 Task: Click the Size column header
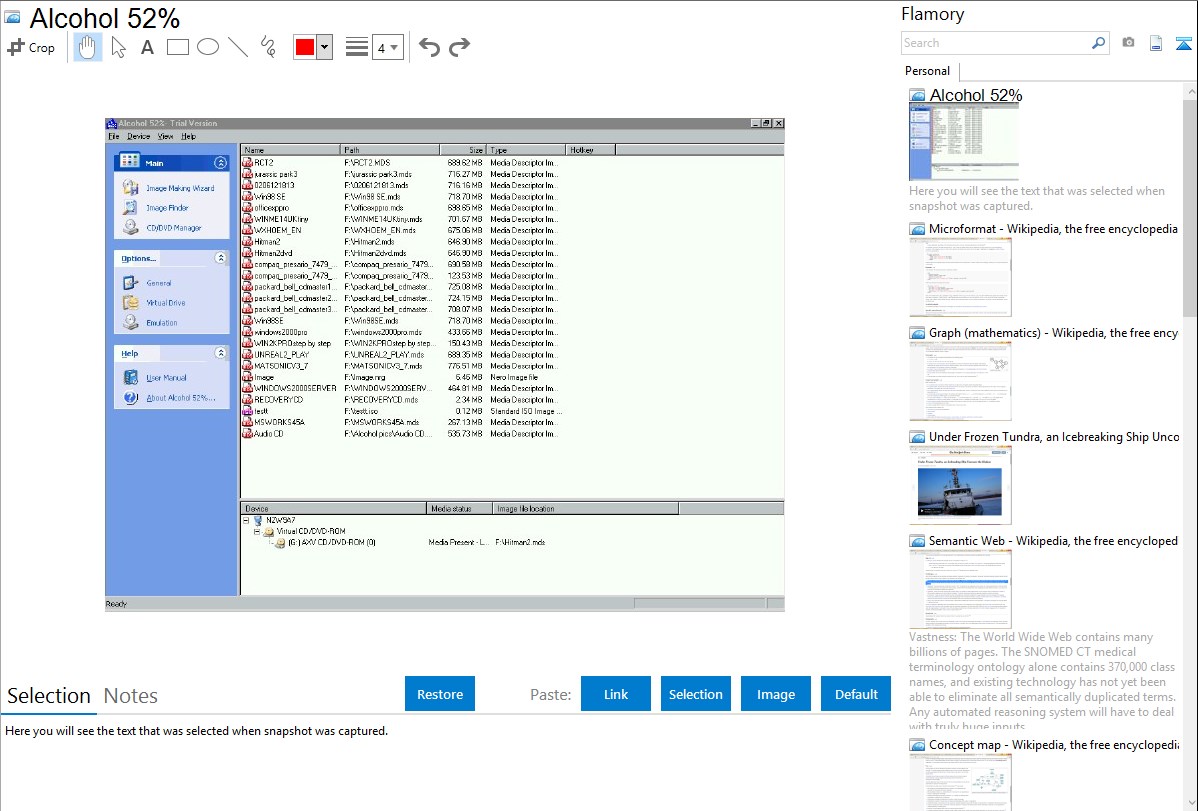coord(463,150)
